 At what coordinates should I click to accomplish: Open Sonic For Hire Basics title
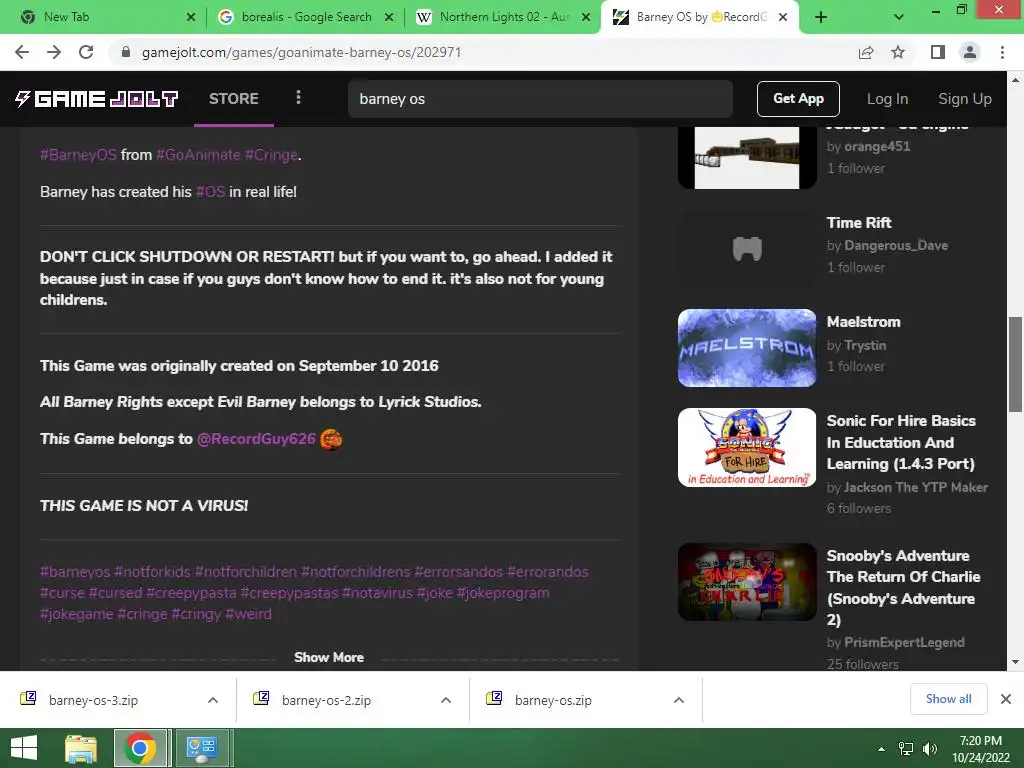click(x=901, y=442)
